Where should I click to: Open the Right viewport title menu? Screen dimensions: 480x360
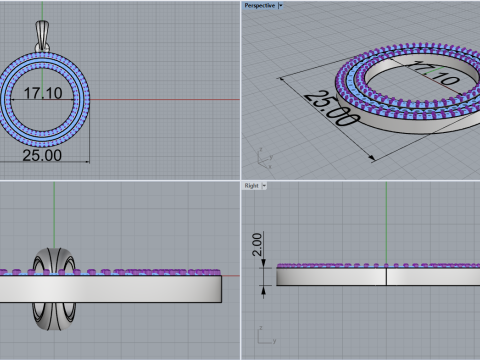click(x=251, y=186)
